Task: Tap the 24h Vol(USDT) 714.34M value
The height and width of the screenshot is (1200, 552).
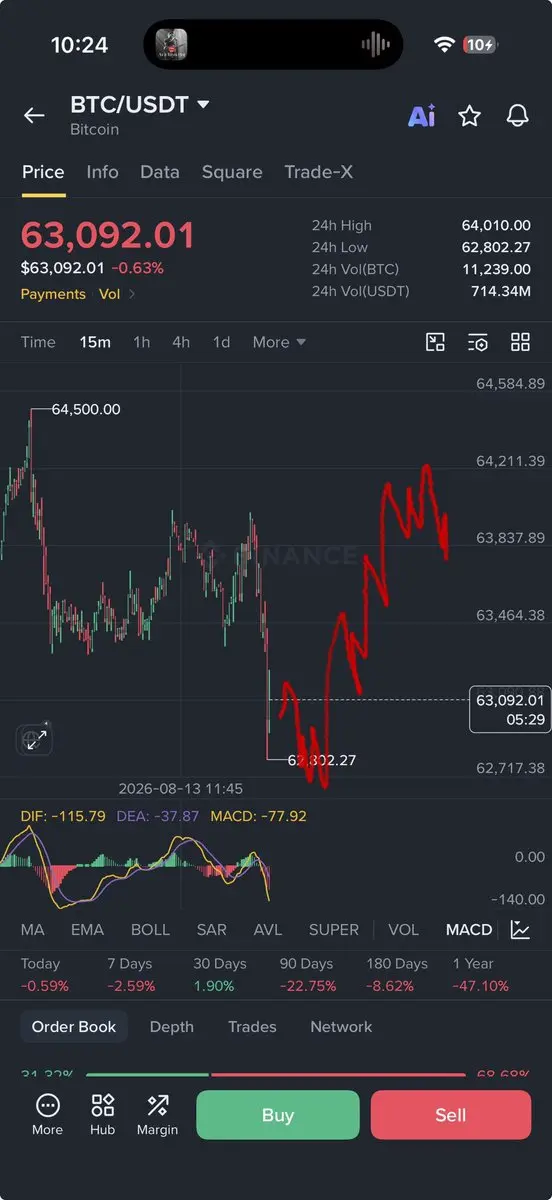Action: pos(500,291)
